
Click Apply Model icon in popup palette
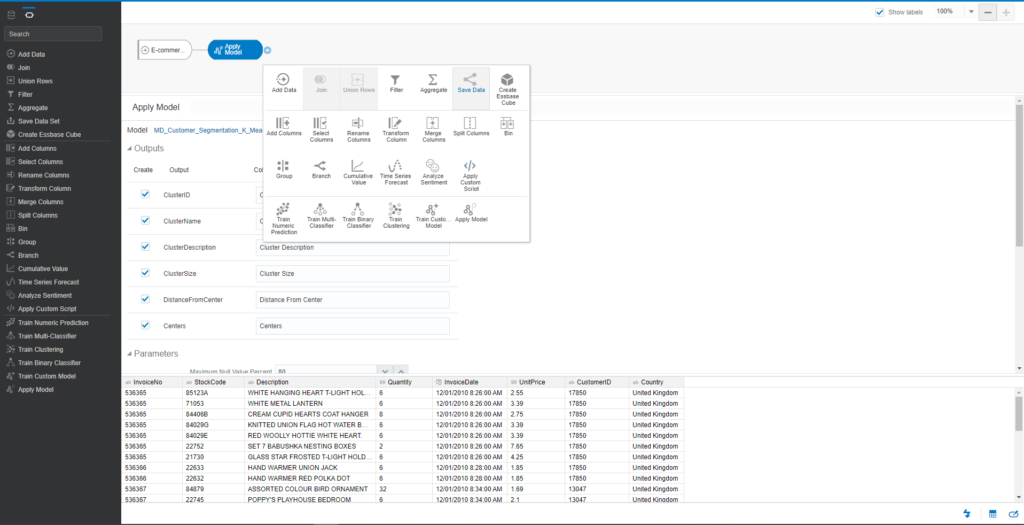pos(471,214)
